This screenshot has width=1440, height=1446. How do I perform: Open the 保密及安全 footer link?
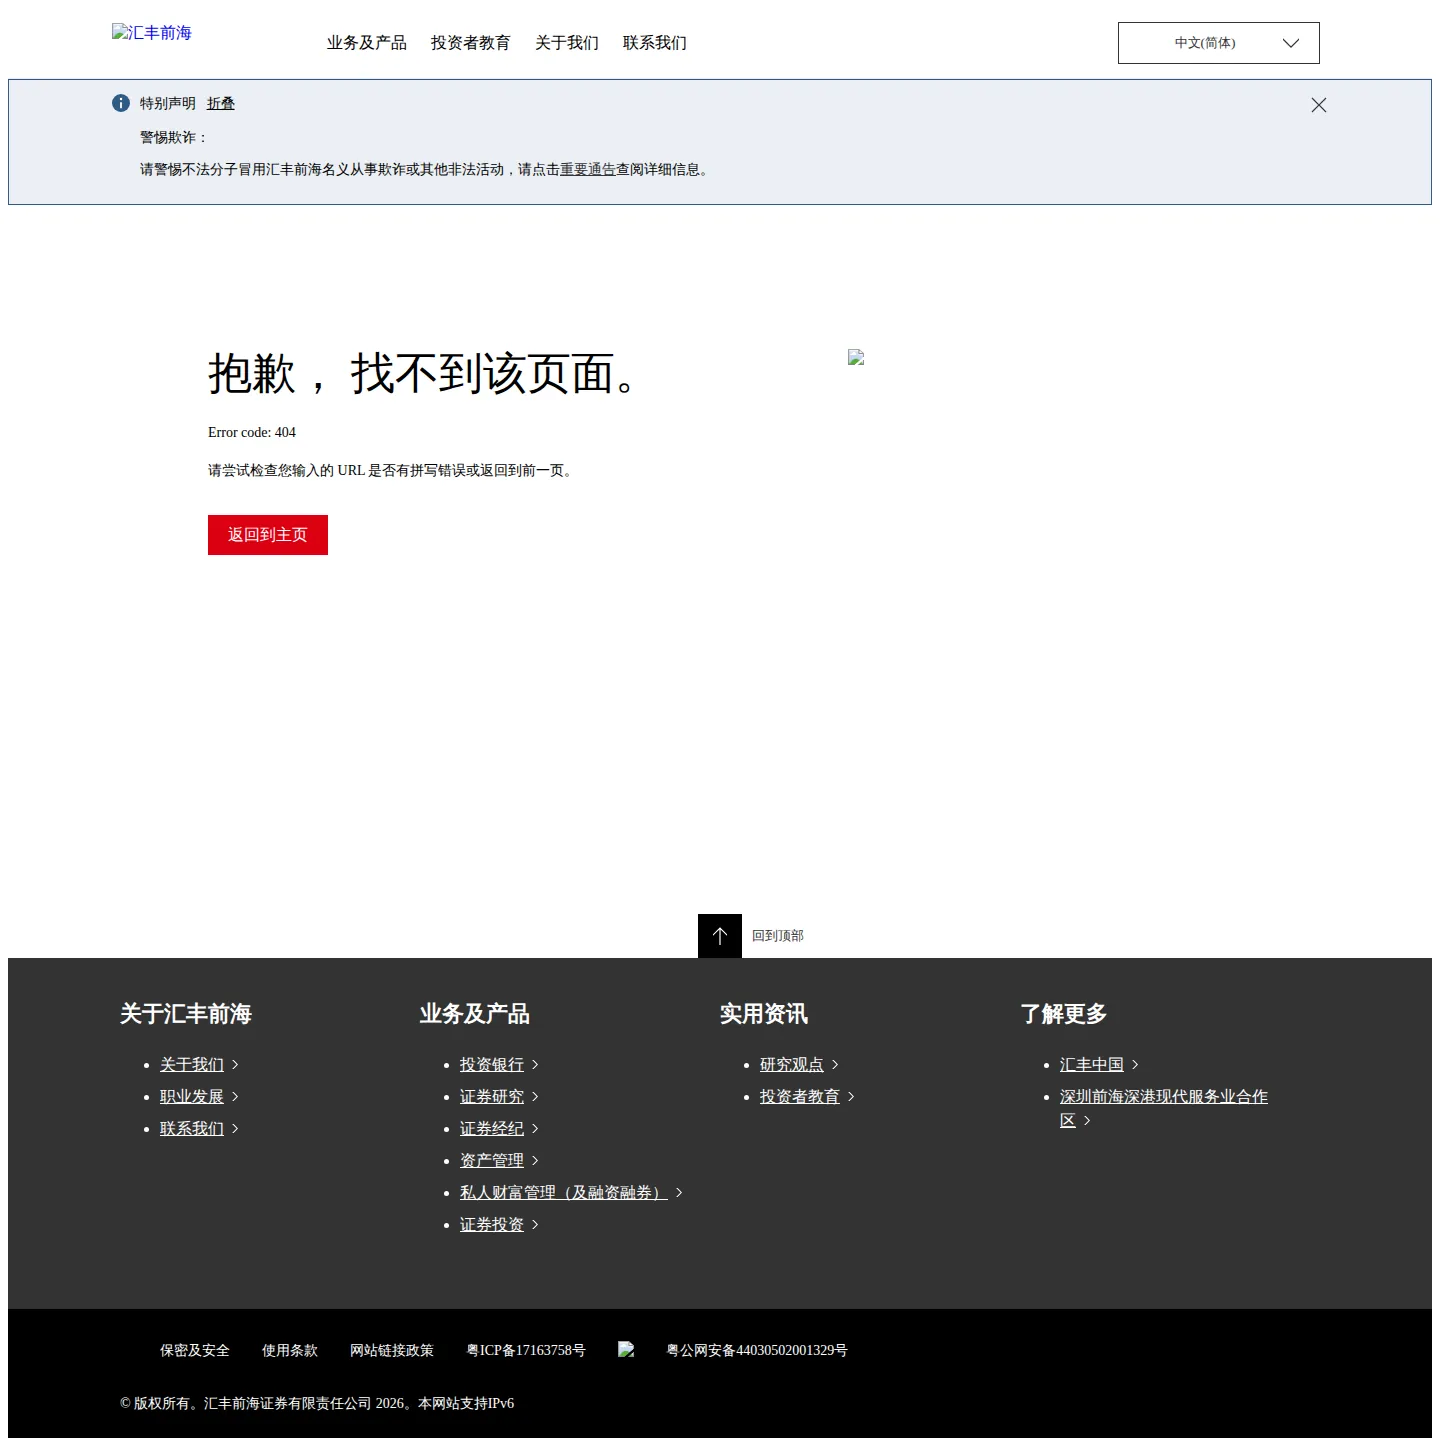pos(195,1350)
